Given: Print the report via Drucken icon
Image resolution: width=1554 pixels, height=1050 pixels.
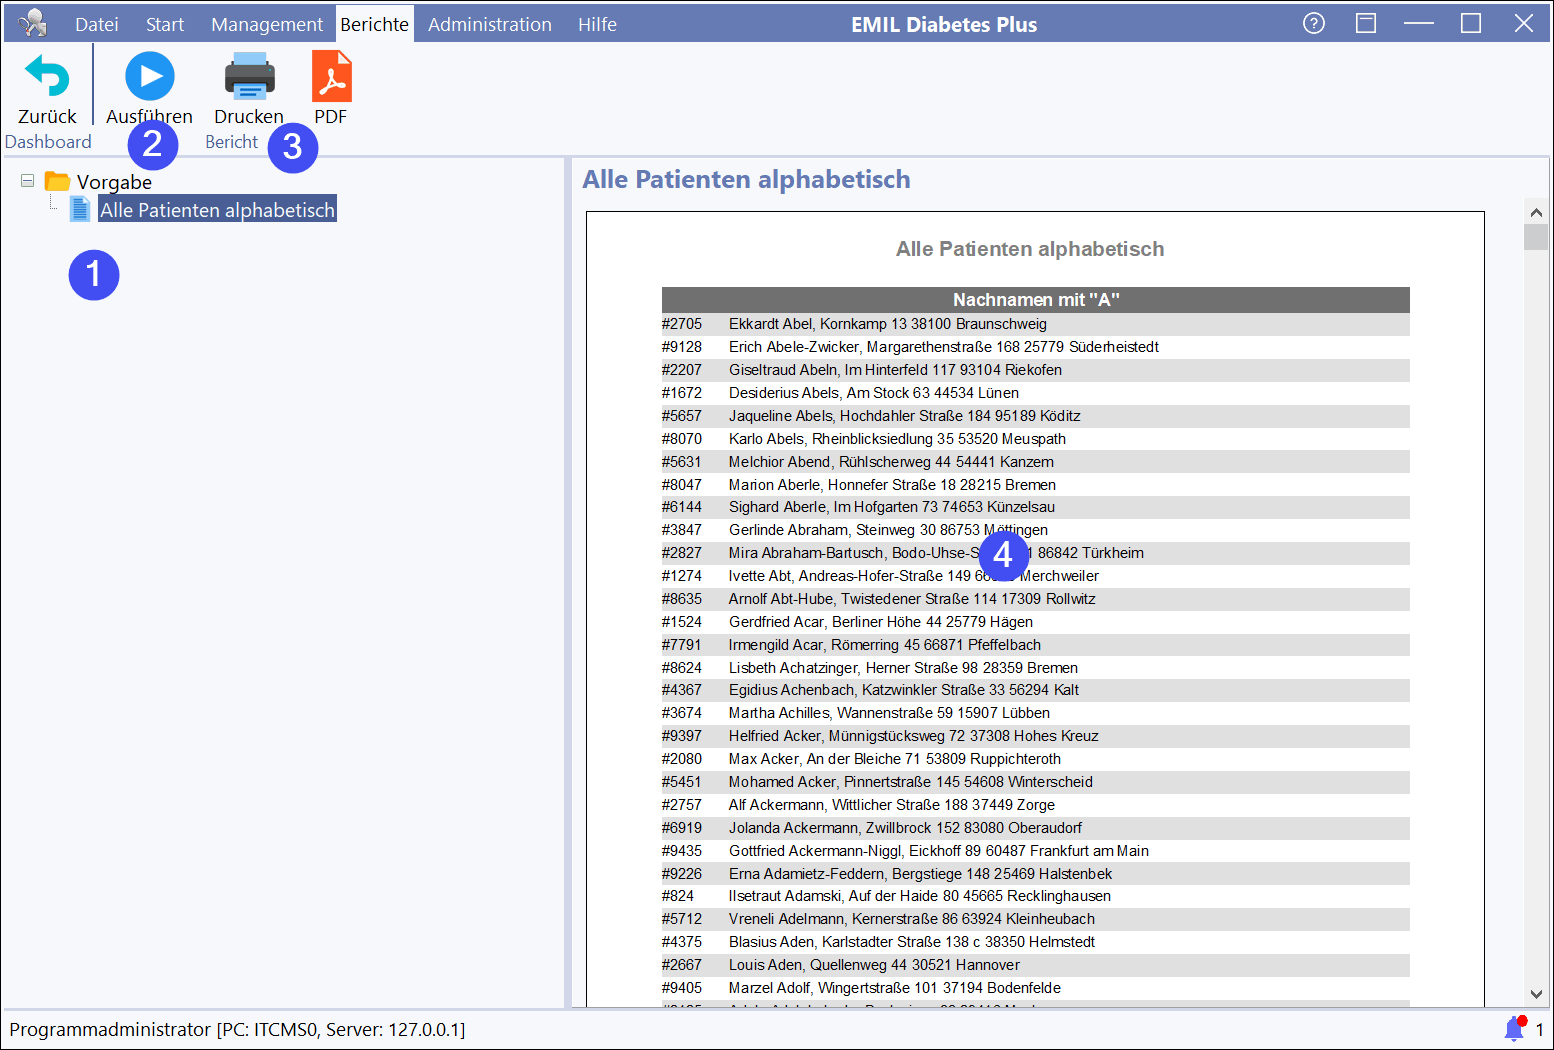Looking at the screenshot, I should (x=249, y=77).
